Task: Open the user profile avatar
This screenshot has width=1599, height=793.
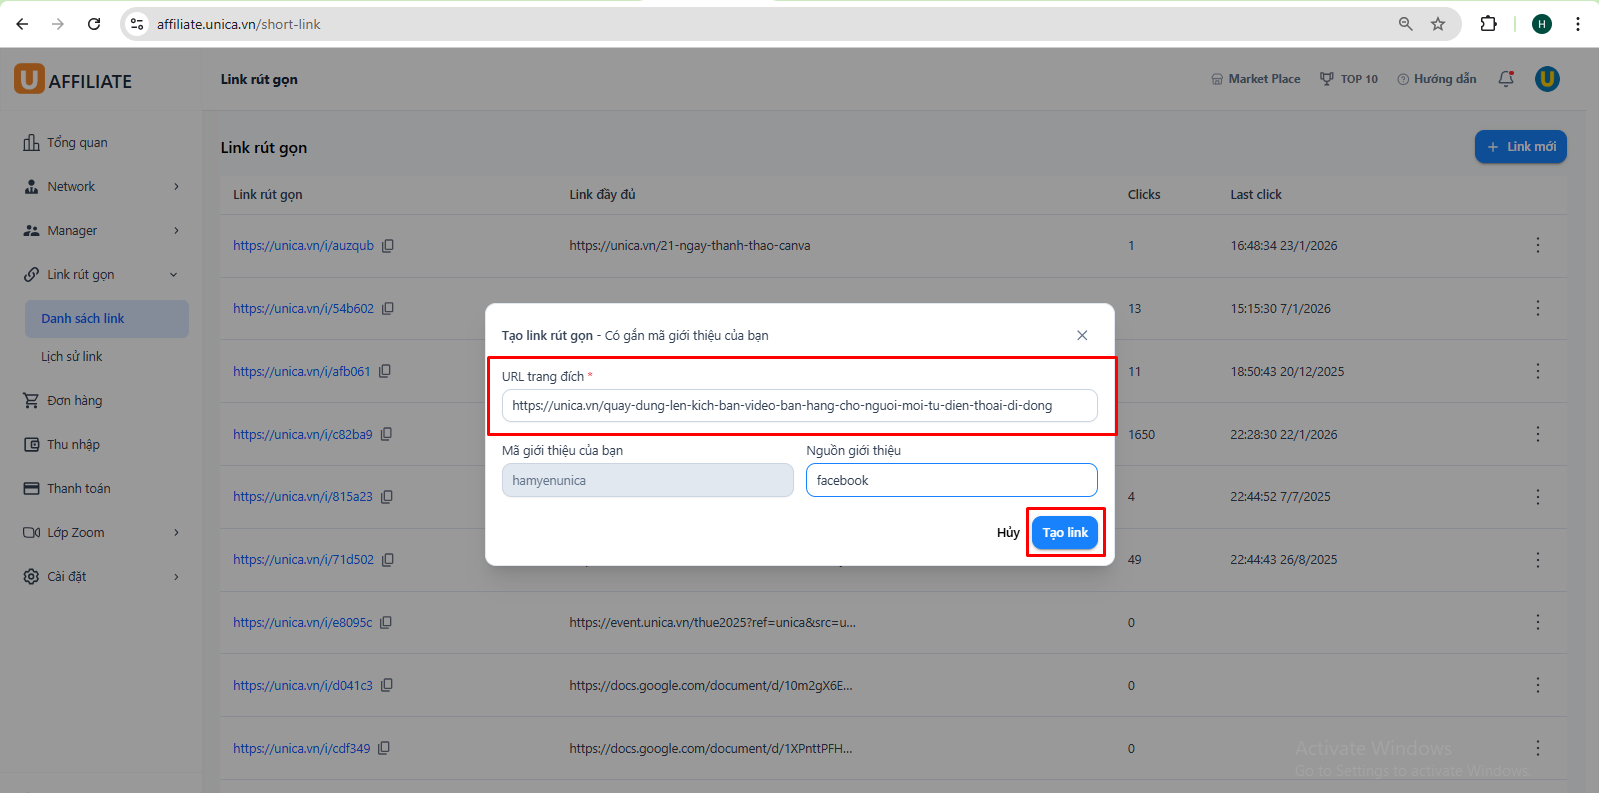Action: [1547, 79]
